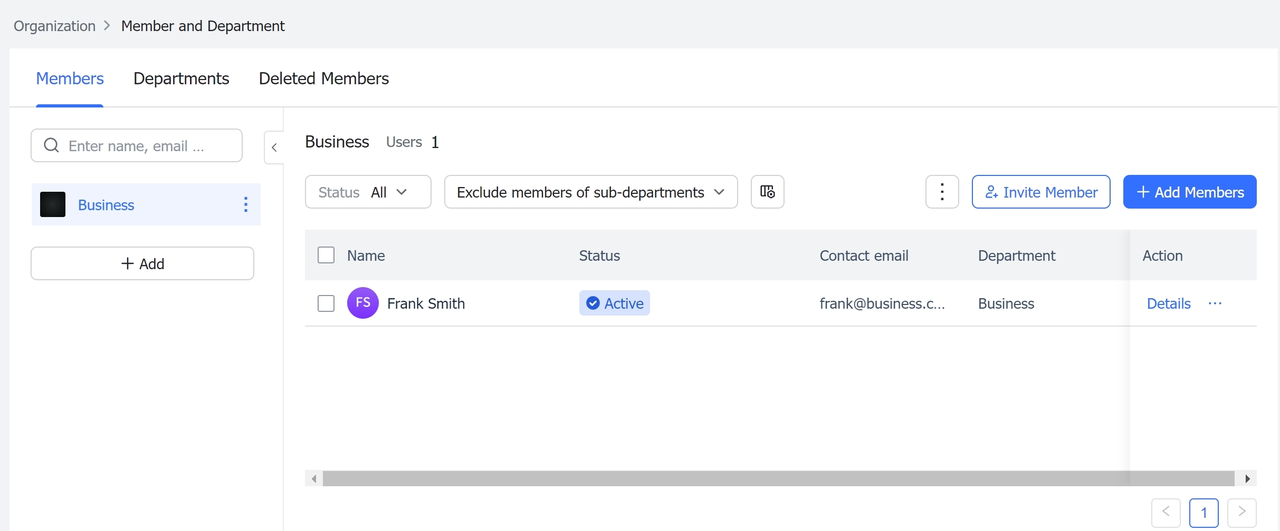Collapse the left department sidebar panel
1280x531 pixels.
274,147
